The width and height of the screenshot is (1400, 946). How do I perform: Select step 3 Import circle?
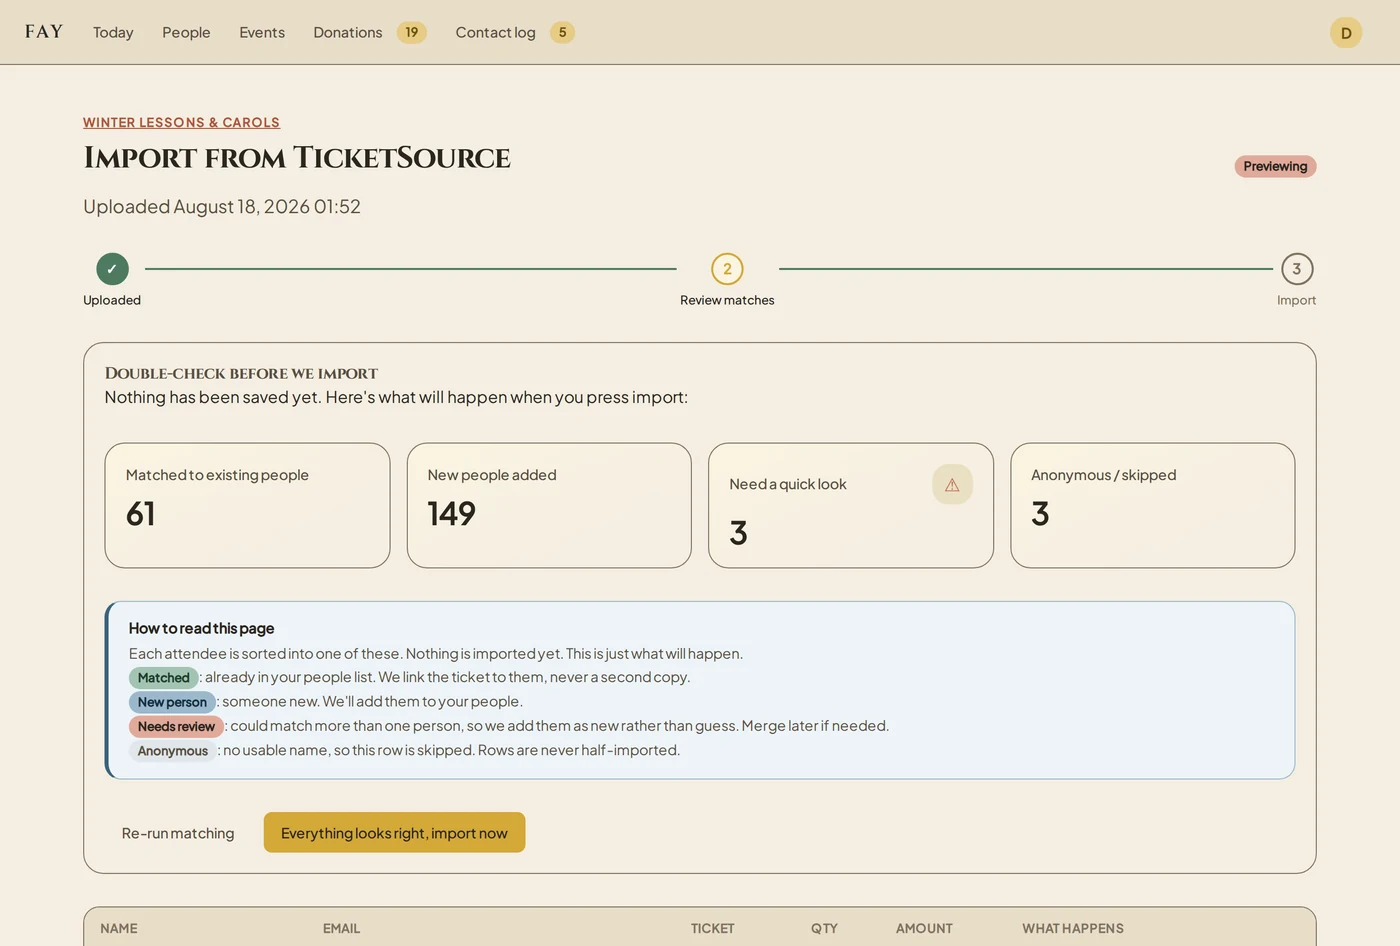tap(1297, 268)
